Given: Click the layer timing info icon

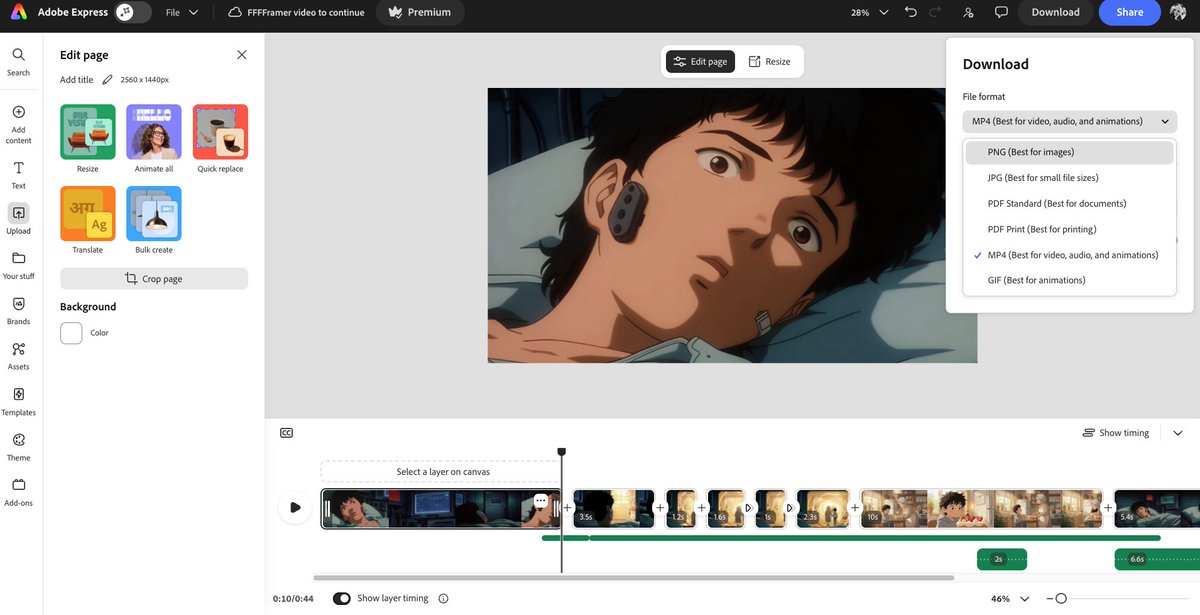Looking at the screenshot, I should point(443,598).
